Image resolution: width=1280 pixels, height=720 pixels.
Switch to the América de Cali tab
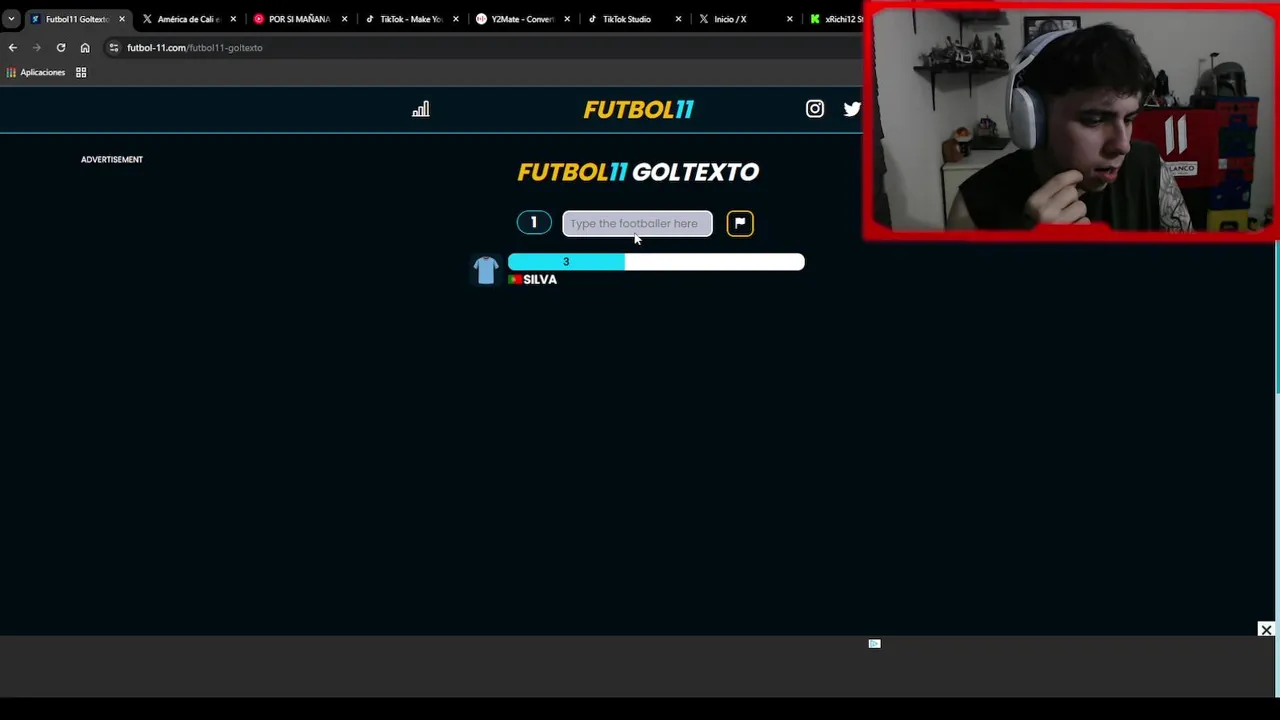click(189, 19)
